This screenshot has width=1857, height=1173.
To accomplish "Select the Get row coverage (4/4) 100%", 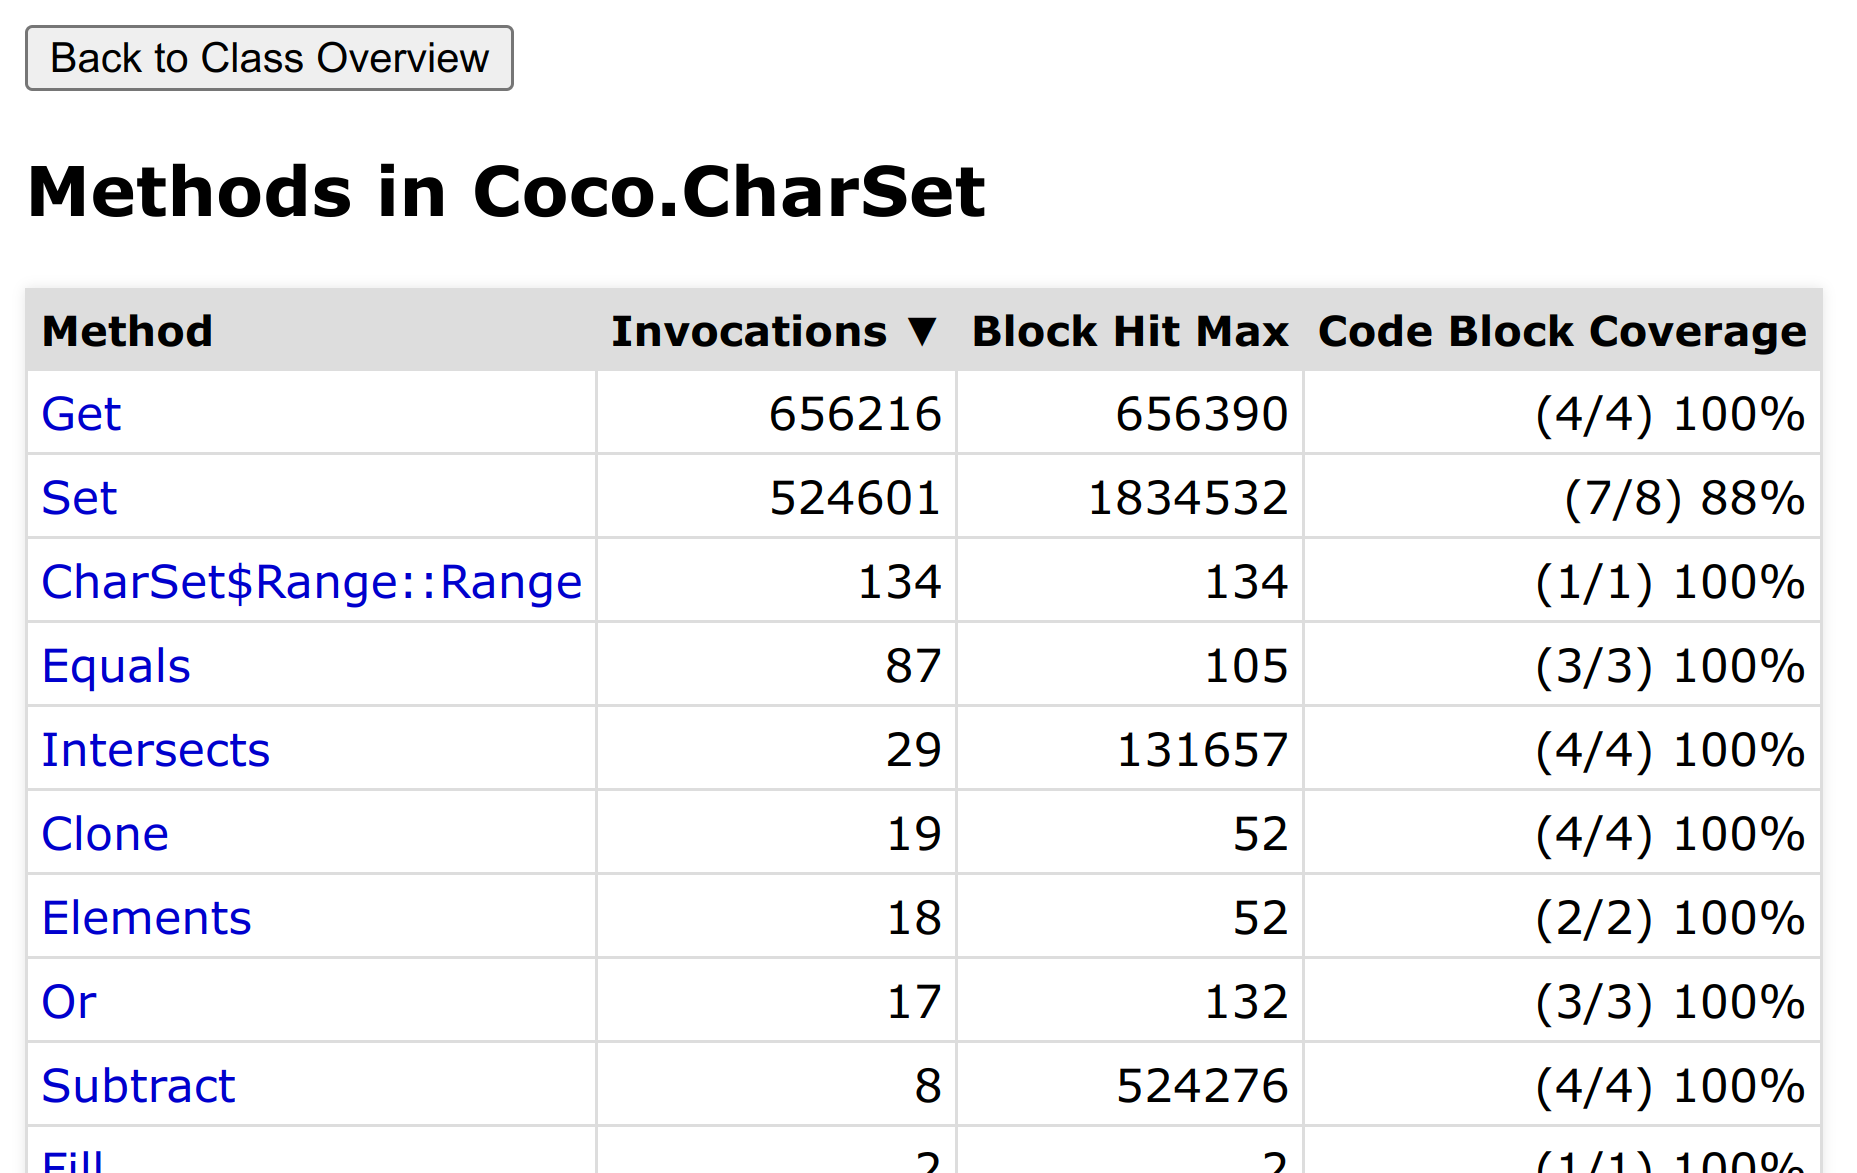I will pos(1670,414).
